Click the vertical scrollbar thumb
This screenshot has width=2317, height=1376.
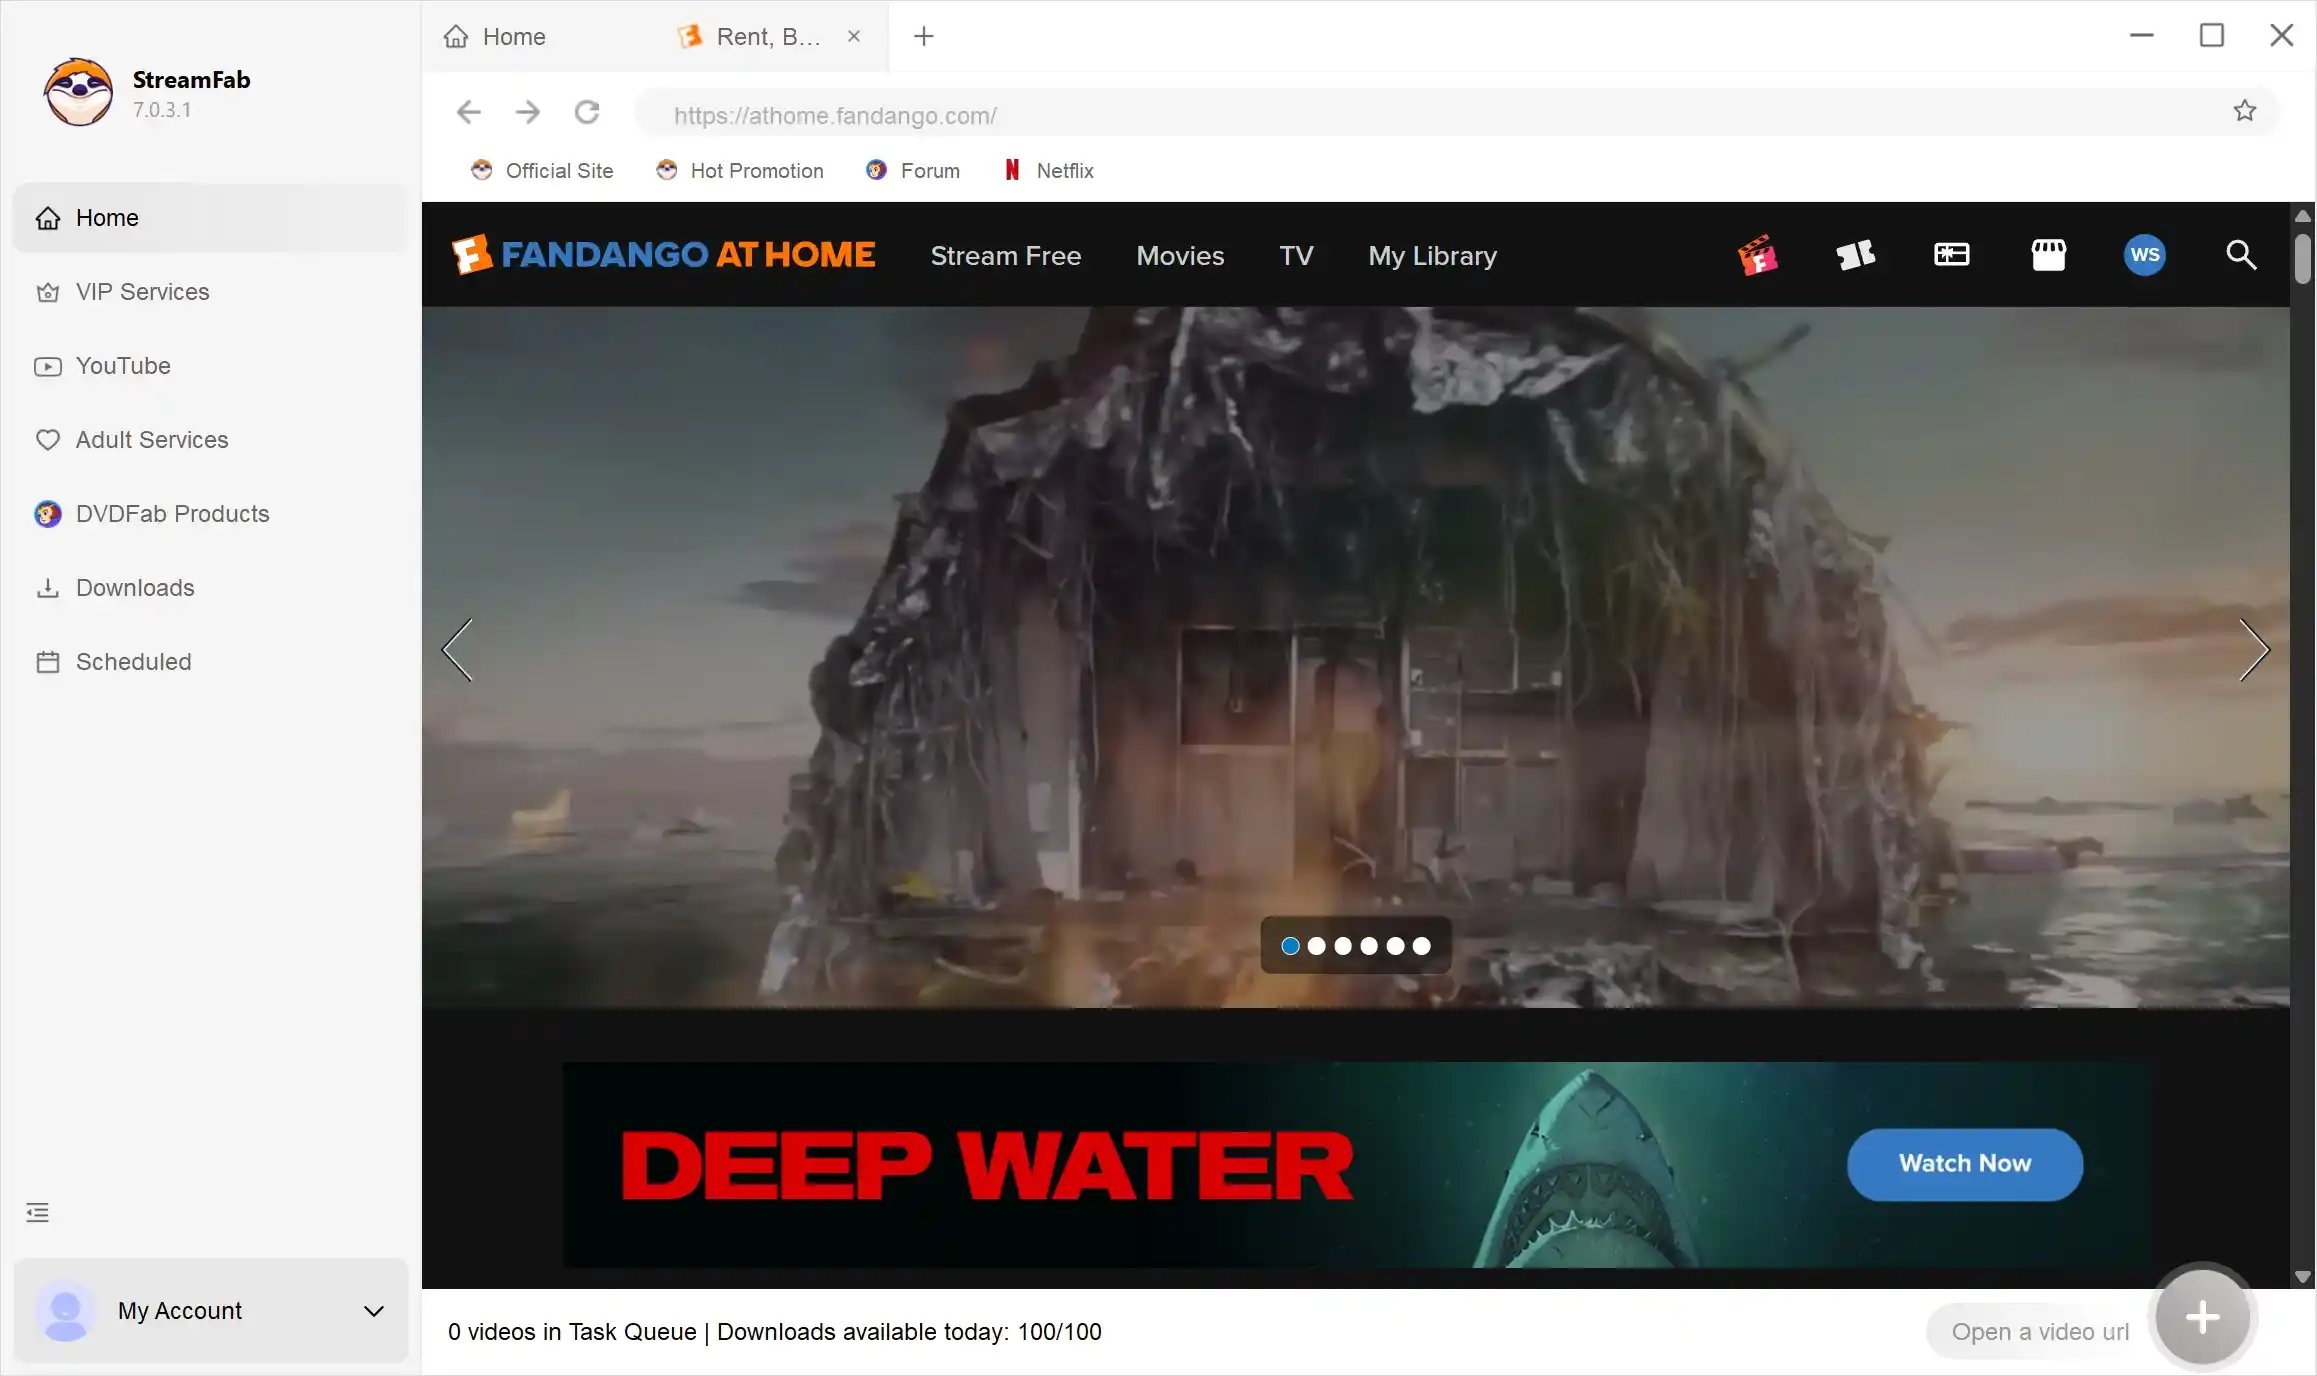pos(2303,259)
